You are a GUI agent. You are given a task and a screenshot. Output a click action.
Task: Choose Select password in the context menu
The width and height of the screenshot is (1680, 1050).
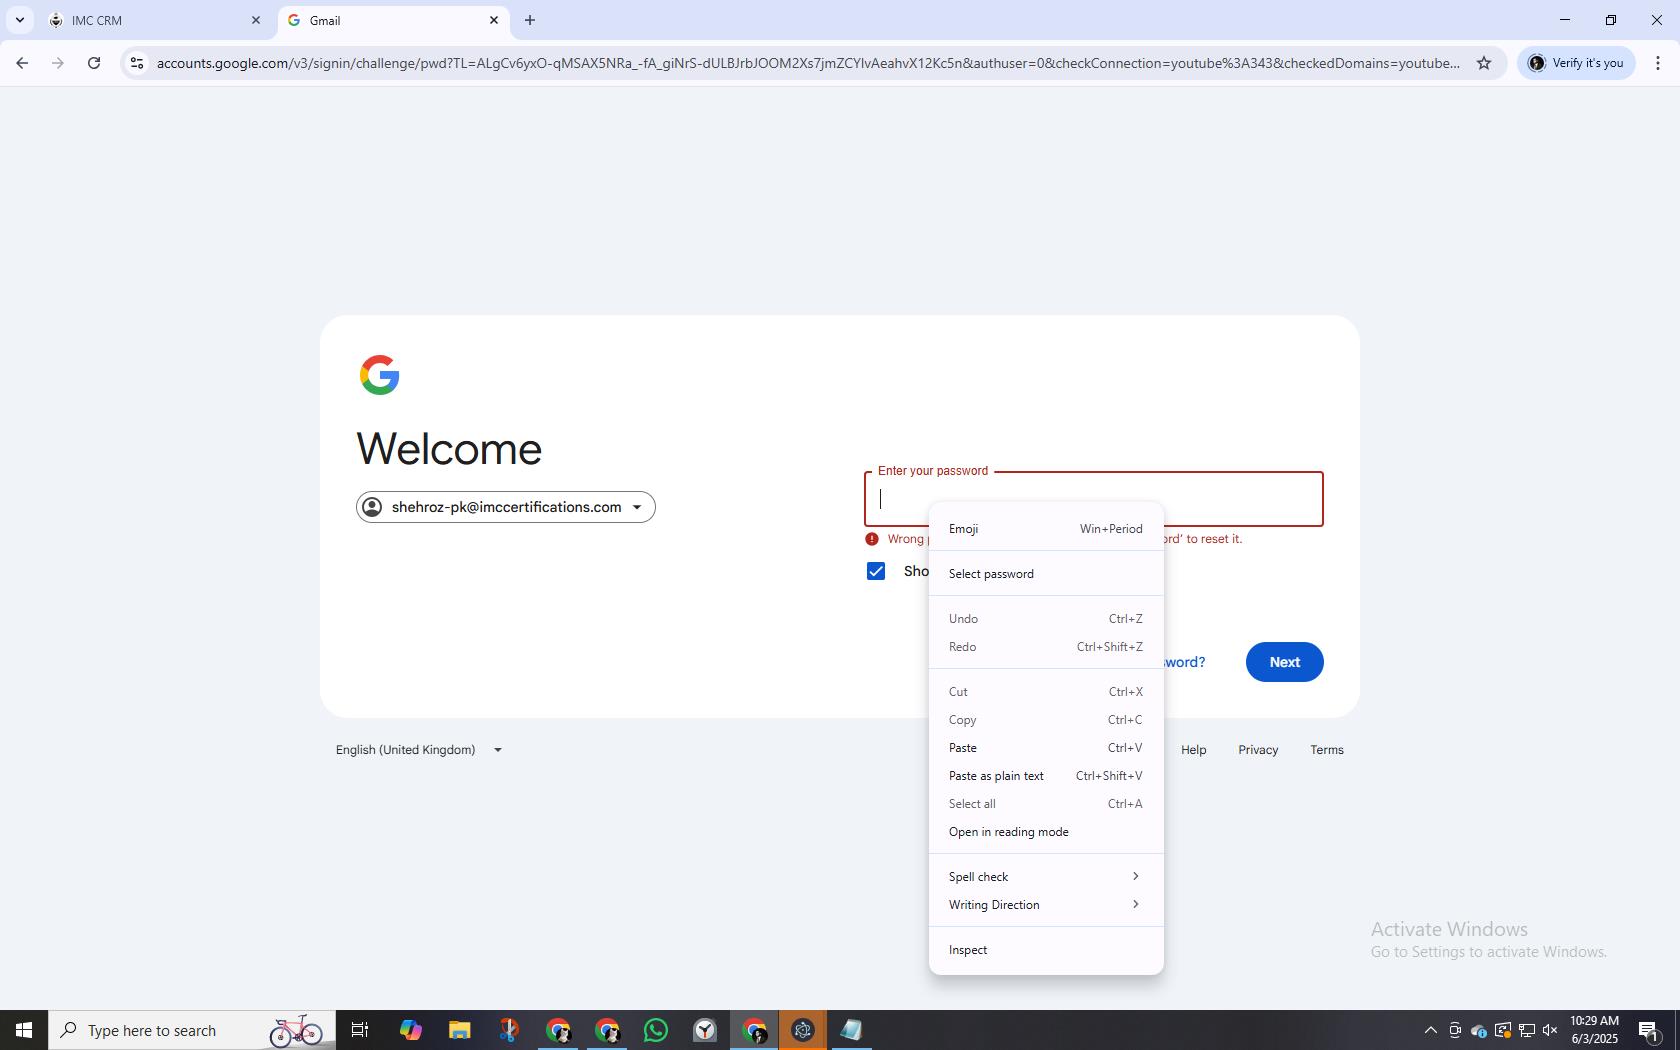pos(1046,574)
